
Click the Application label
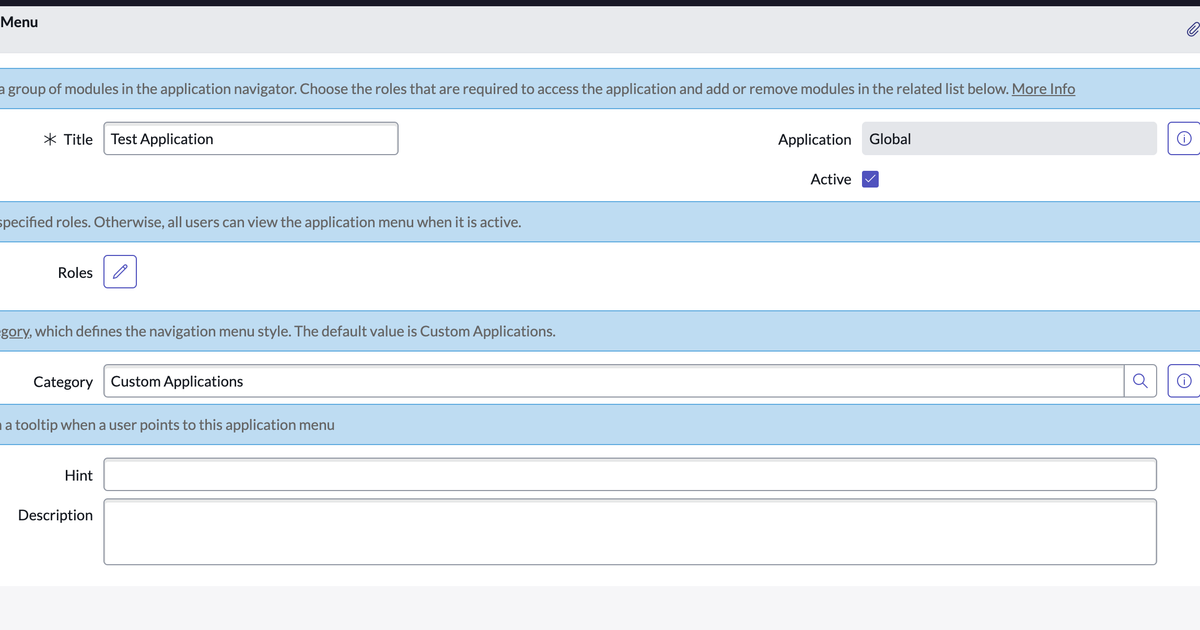815,139
